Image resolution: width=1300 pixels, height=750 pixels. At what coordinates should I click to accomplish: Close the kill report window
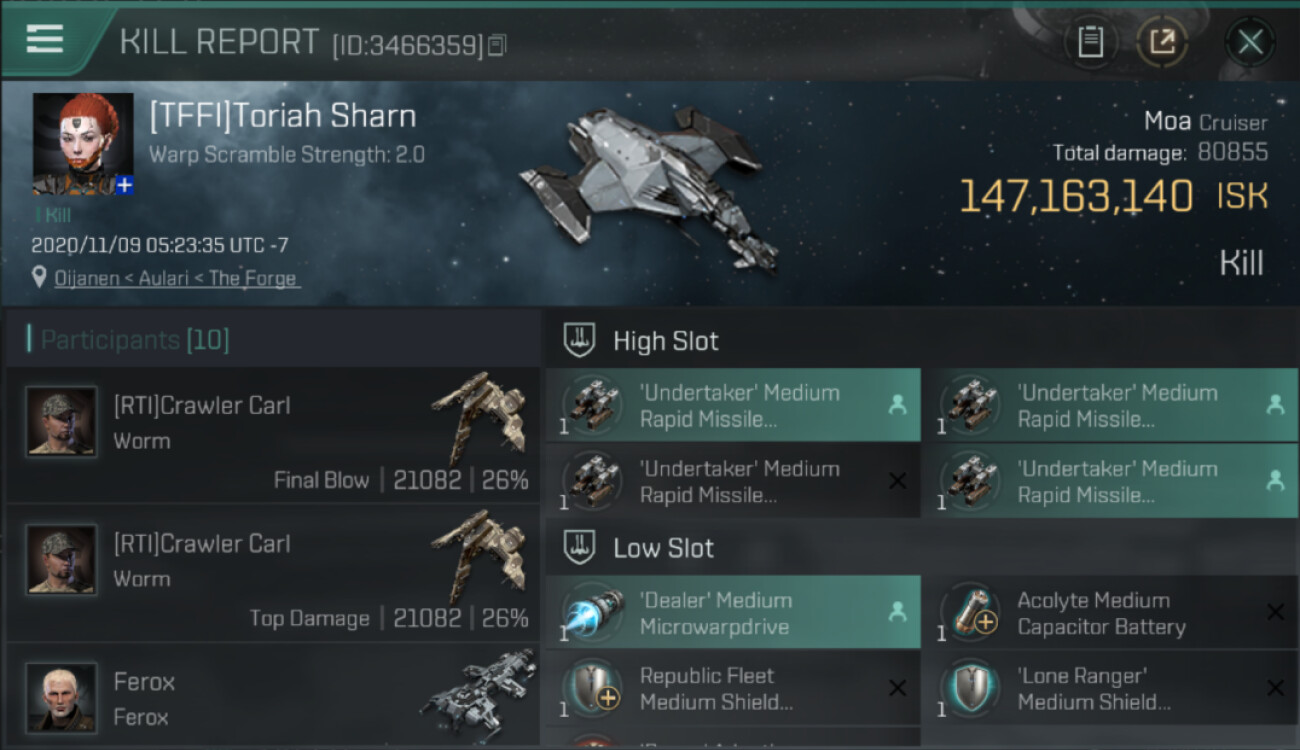pyautogui.click(x=1250, y=42)
